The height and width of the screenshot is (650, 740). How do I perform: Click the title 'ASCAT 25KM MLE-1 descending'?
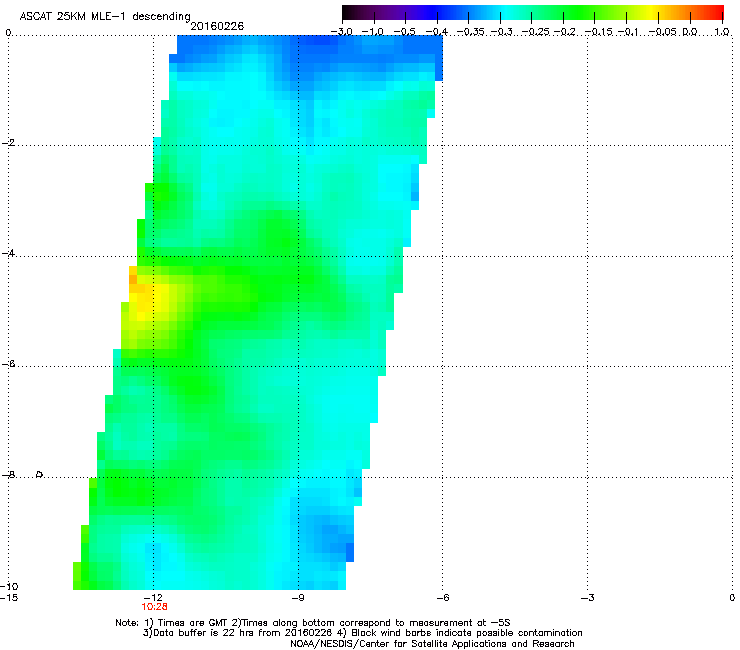point(105,17)
